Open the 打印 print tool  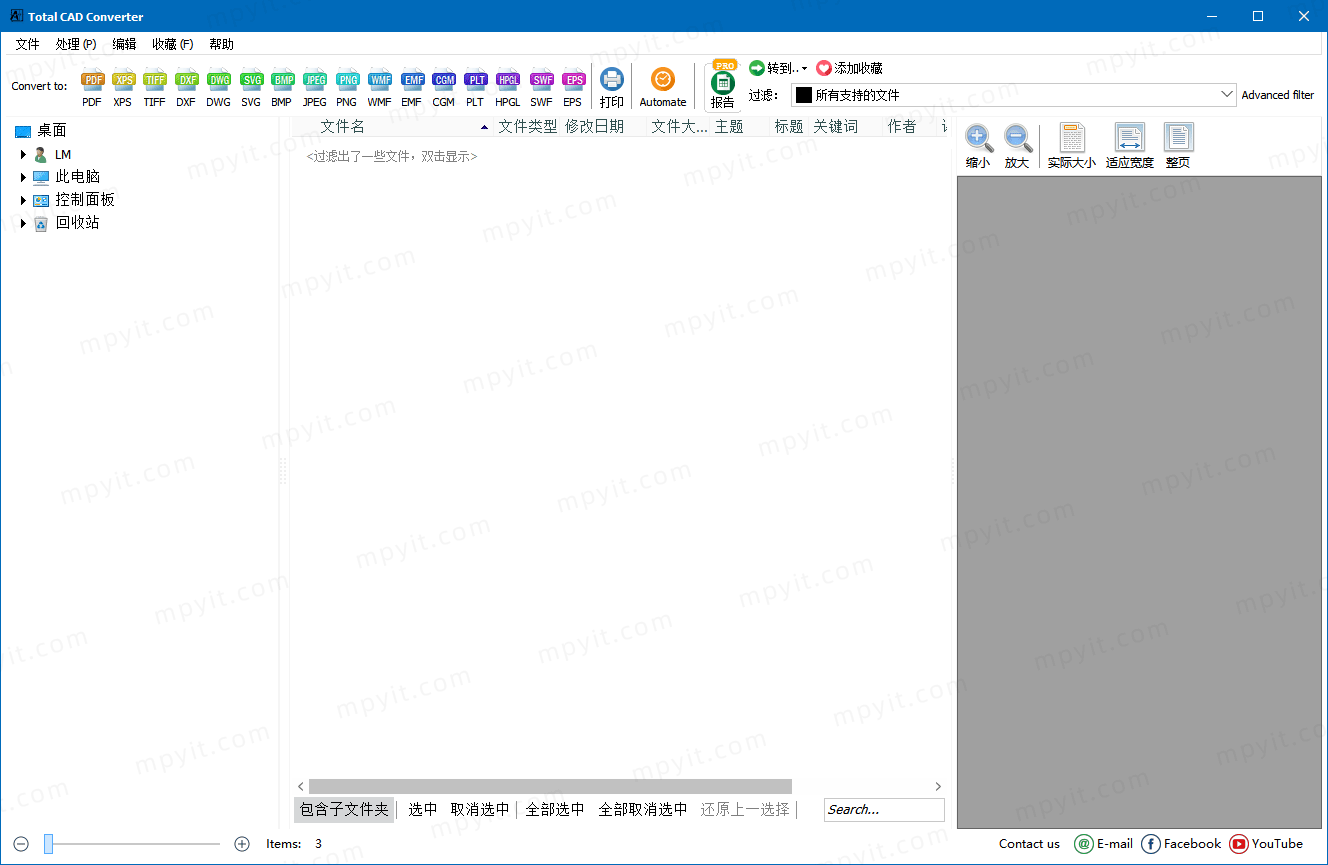pos(612,88)
